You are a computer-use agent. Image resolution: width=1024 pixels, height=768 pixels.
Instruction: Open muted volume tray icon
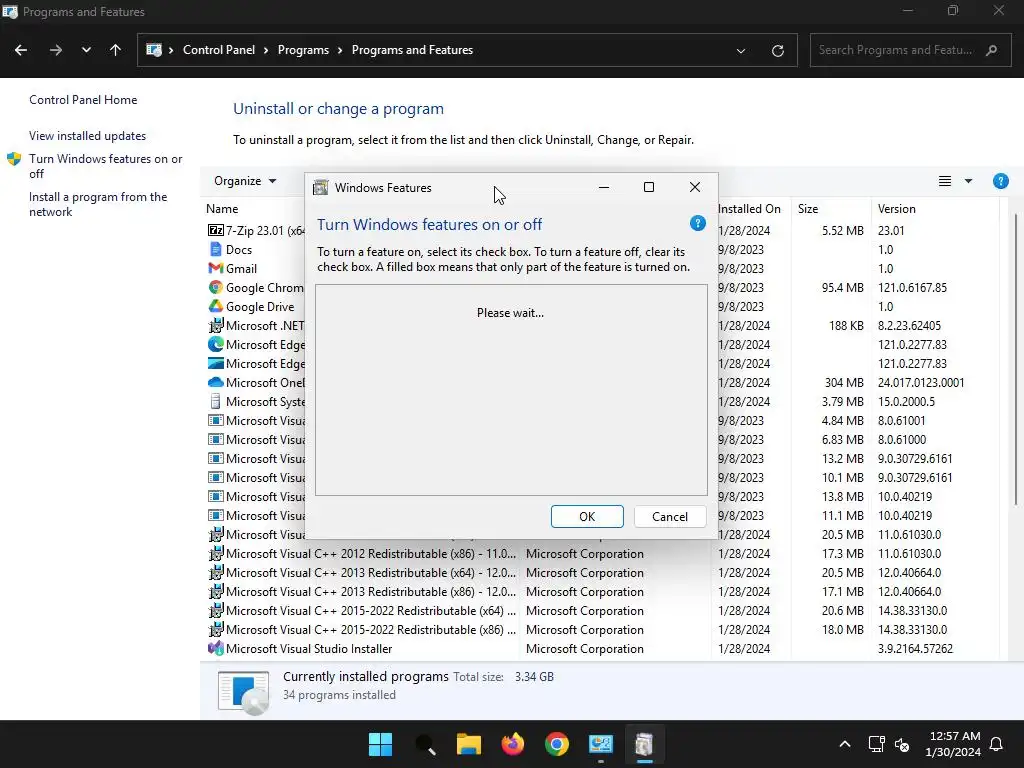(x=902, y=744)
